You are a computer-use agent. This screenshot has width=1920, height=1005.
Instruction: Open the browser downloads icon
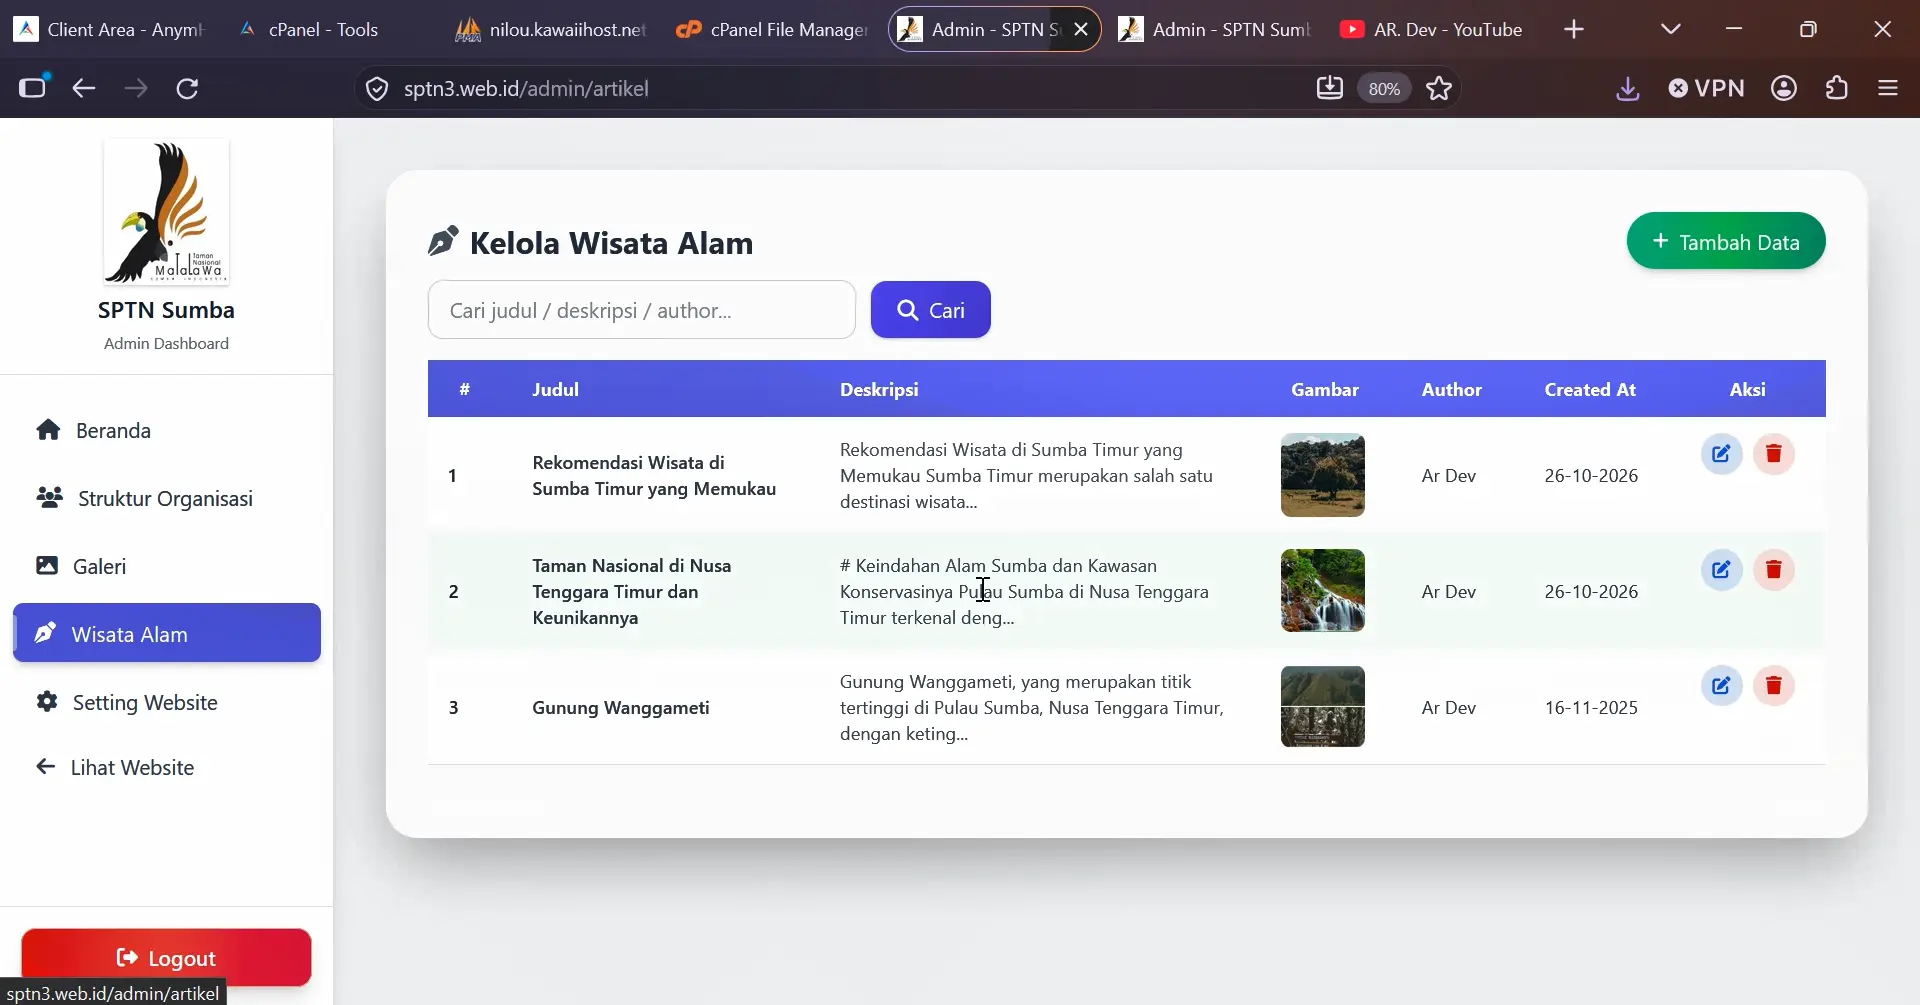[x=1628, y=88]
